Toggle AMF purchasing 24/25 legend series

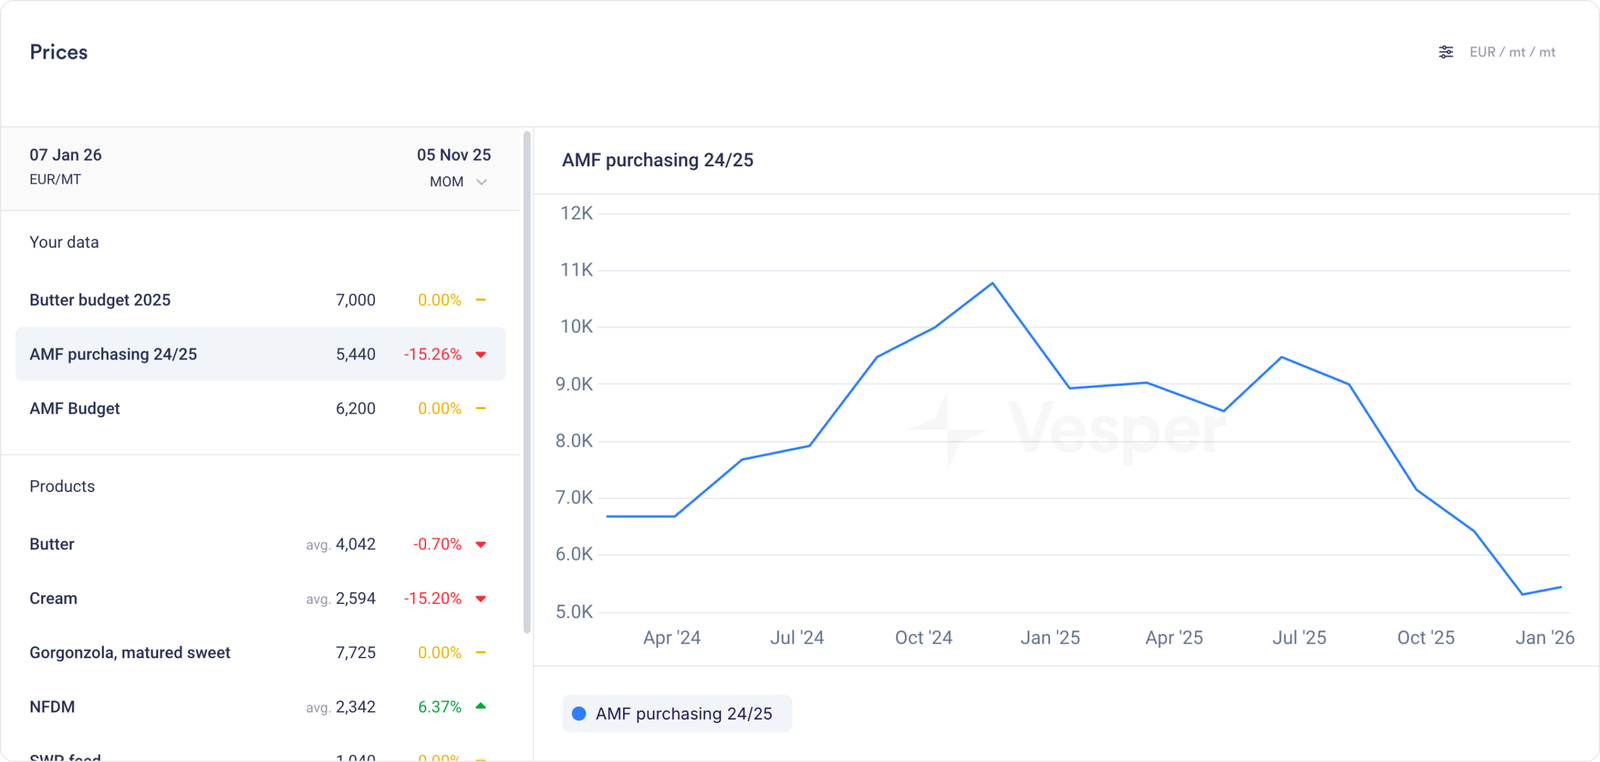tap(677, 714)
